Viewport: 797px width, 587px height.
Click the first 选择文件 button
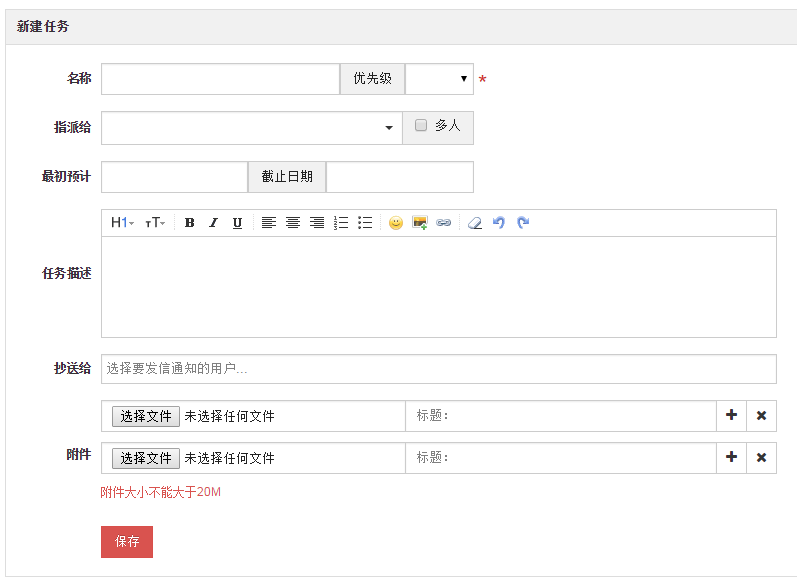click(146, 416)
